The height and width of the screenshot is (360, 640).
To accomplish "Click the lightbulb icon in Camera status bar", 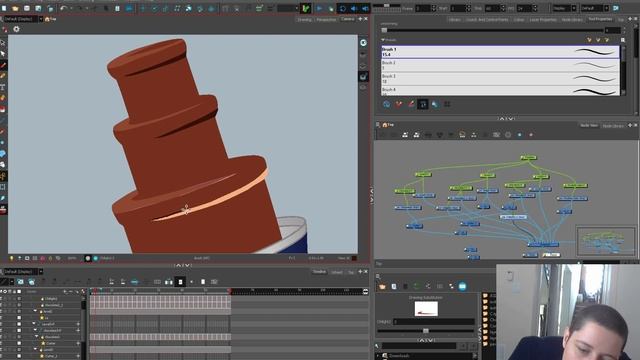I will [x=11, y=258].
